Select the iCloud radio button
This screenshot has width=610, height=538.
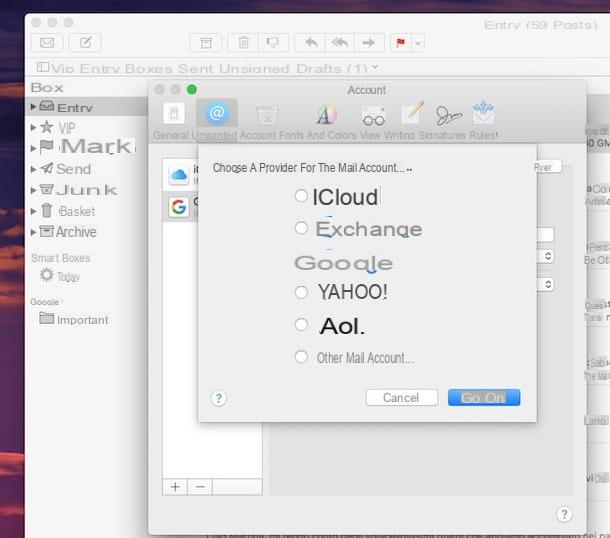pyautogui.click(x=301, y=196)
